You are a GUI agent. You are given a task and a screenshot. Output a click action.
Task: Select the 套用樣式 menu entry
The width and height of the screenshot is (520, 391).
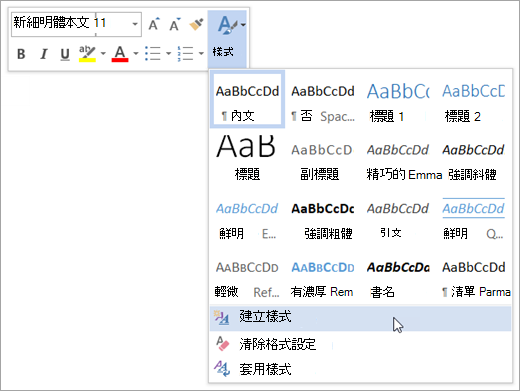coord(360,369)
